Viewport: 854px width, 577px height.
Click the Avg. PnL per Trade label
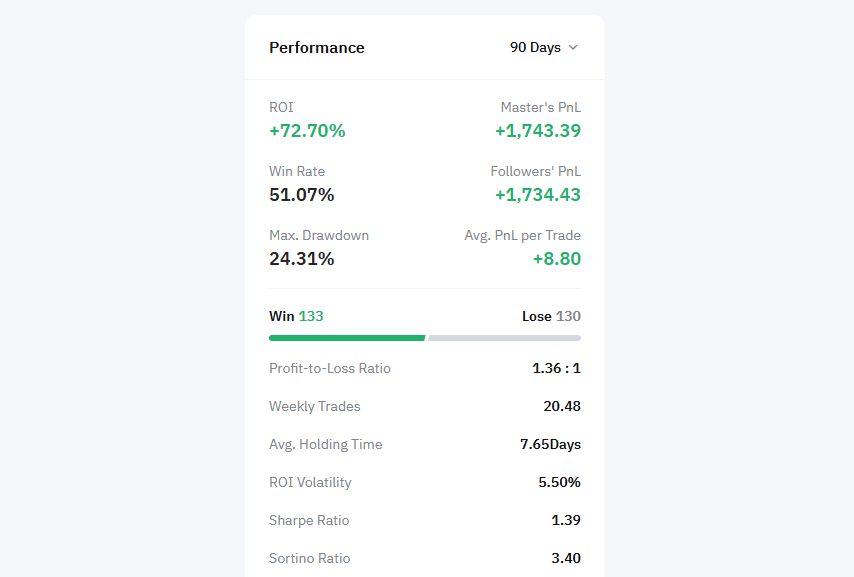[522, 235]
